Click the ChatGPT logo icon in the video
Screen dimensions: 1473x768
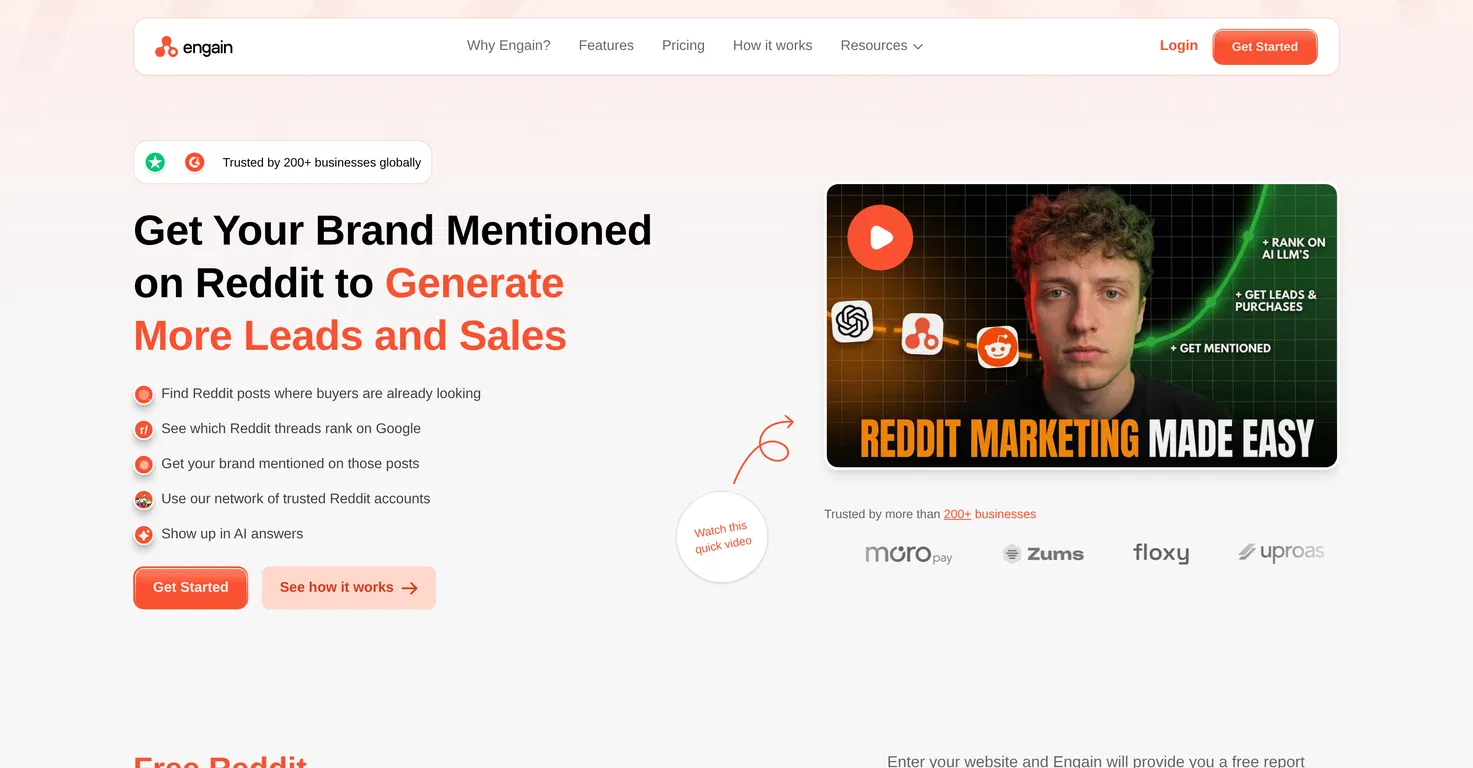pos(852,322)
